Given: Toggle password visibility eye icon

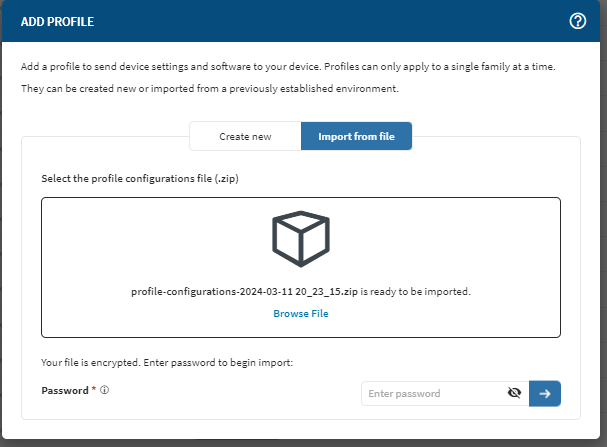Looking at the screenshot, I should coord(514,394).
